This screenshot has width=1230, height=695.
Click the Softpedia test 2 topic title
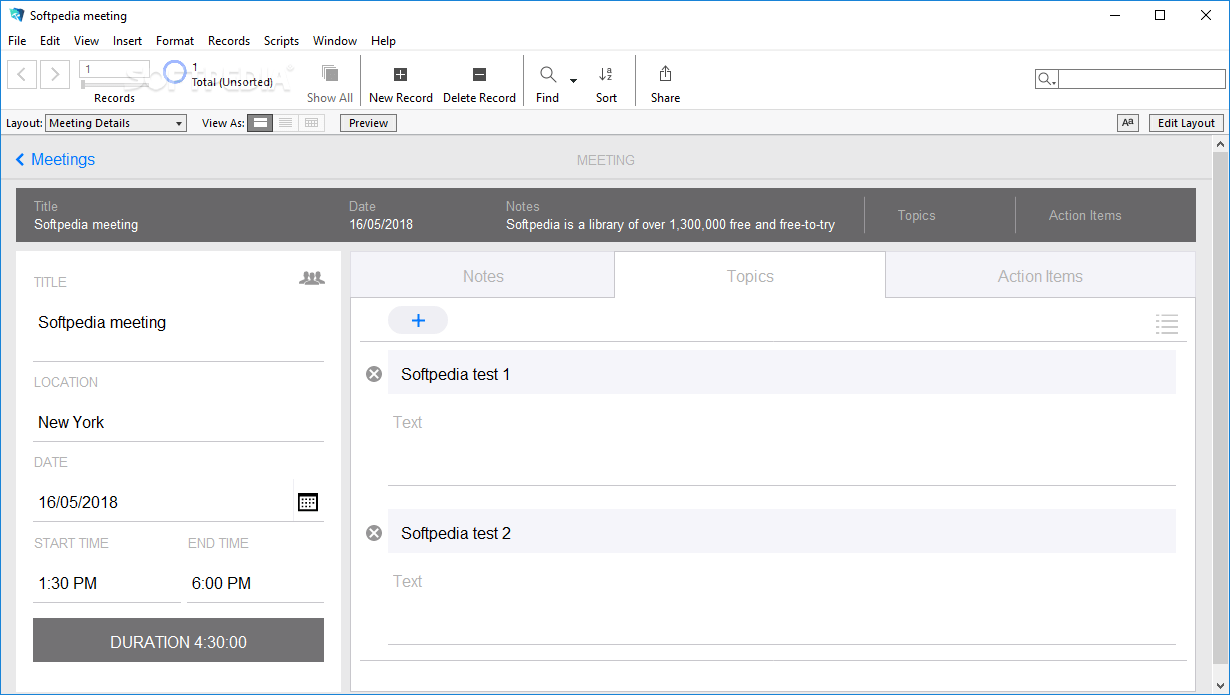tap(781, 533)
